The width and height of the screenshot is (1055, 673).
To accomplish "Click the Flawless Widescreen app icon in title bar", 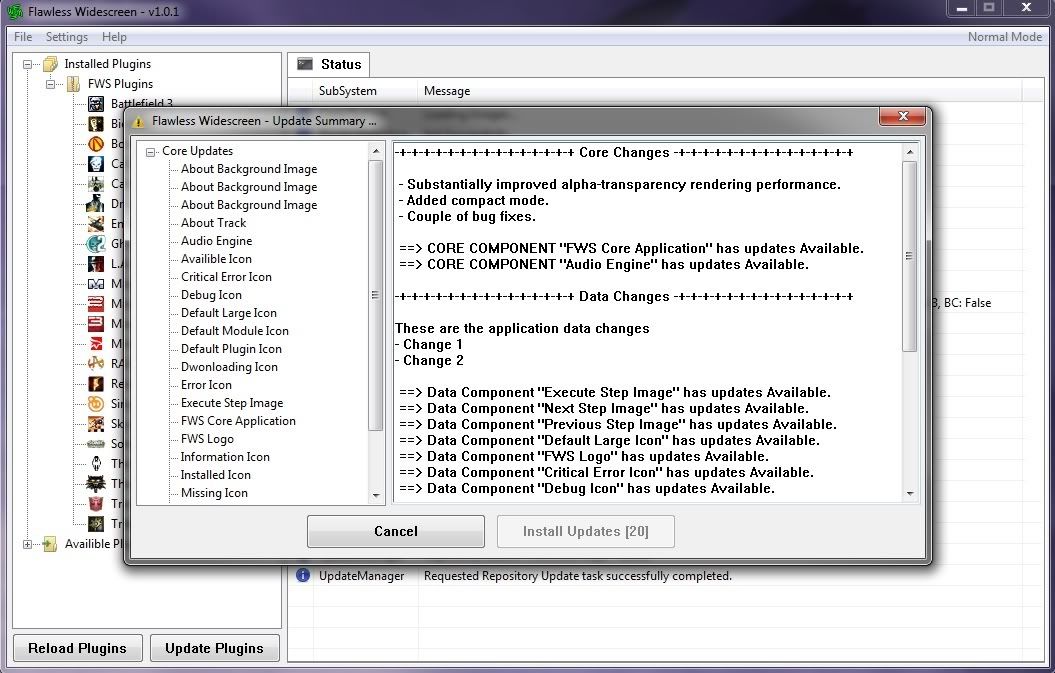I will pyautogui.click(x=14, y=11).
